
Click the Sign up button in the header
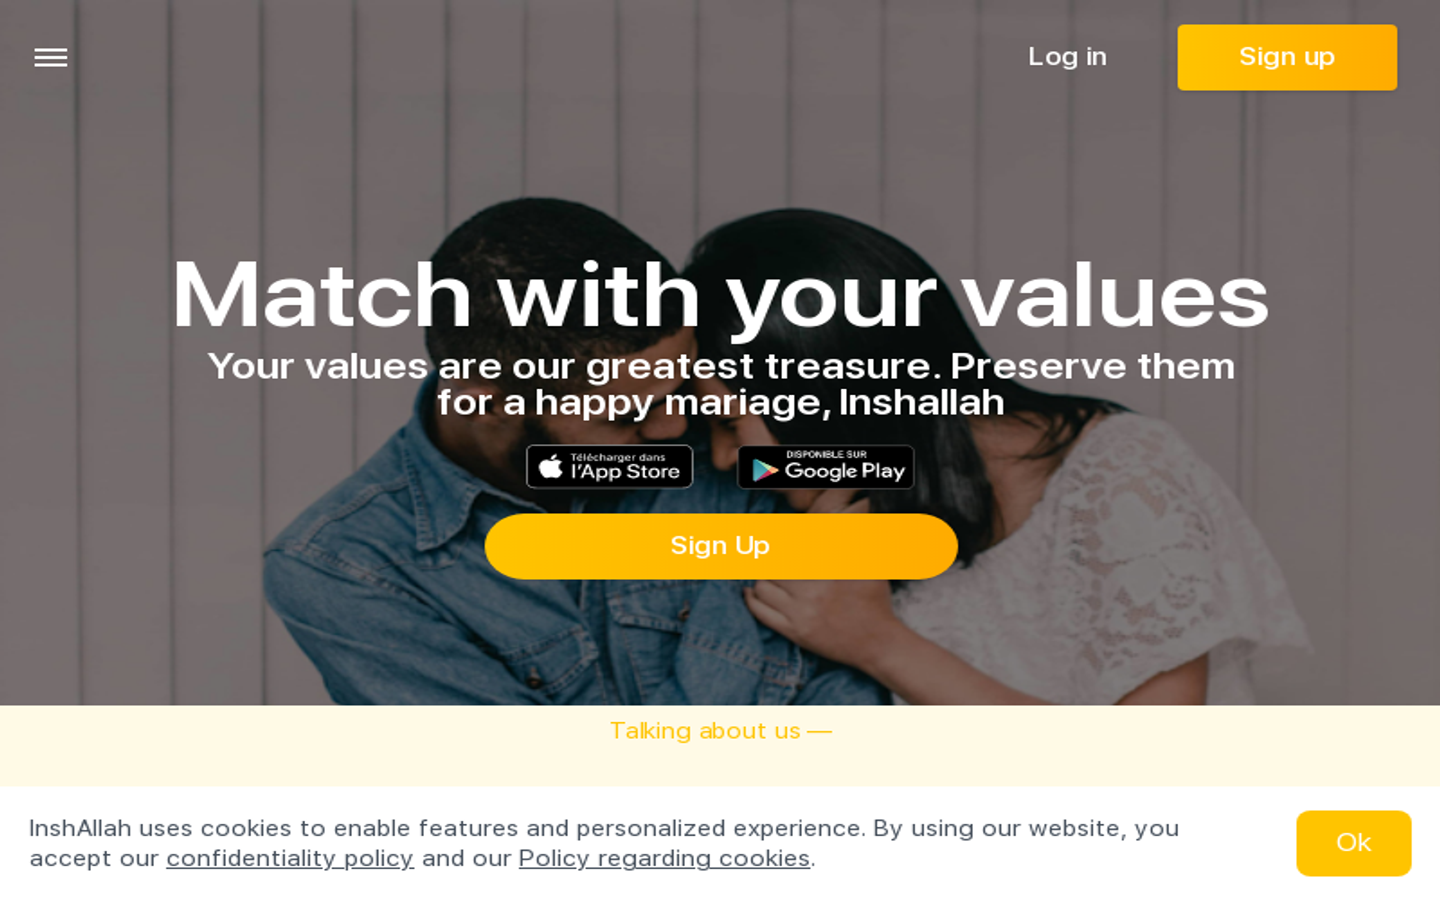pyautogui.click(x=1287, y=57)
